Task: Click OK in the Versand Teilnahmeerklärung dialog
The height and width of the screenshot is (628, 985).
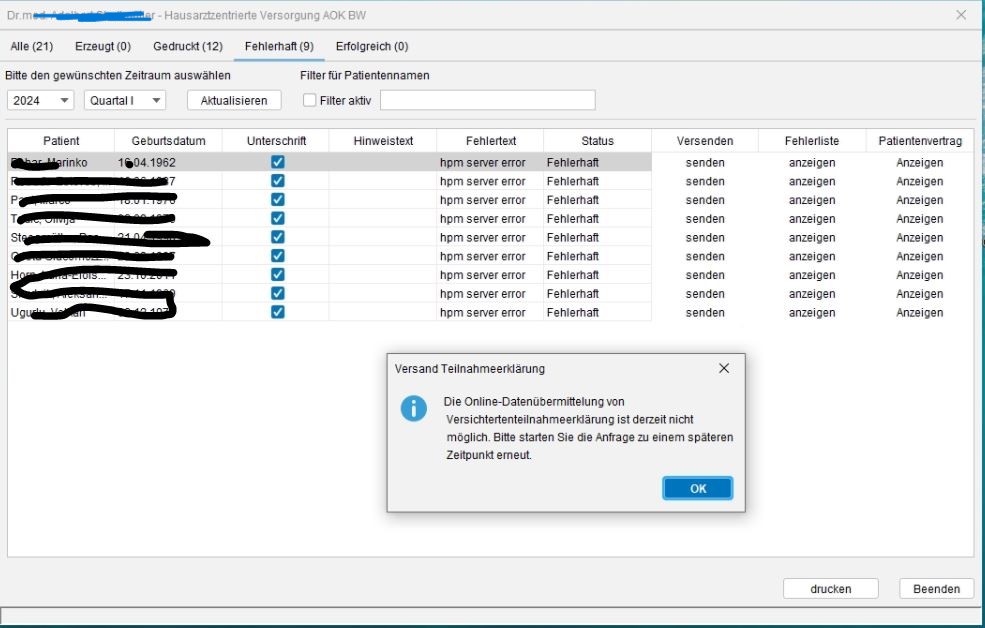Action: tap(697, 488)
